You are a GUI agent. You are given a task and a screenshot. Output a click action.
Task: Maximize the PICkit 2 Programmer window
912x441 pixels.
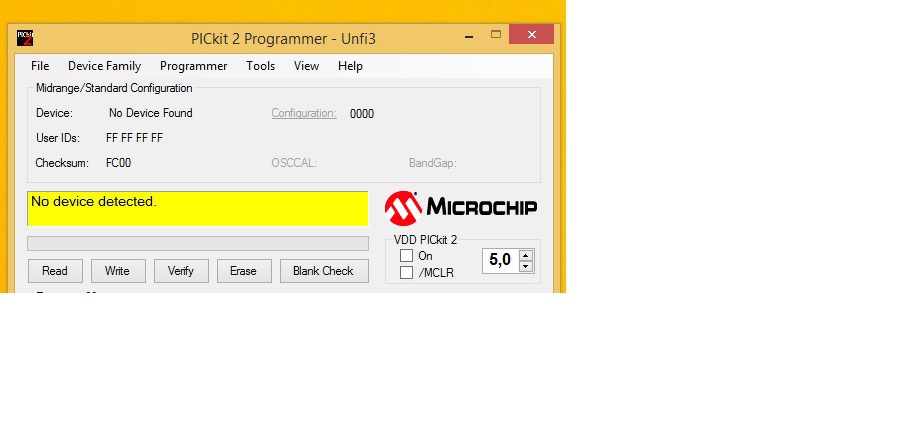click(x=496, y=35)
